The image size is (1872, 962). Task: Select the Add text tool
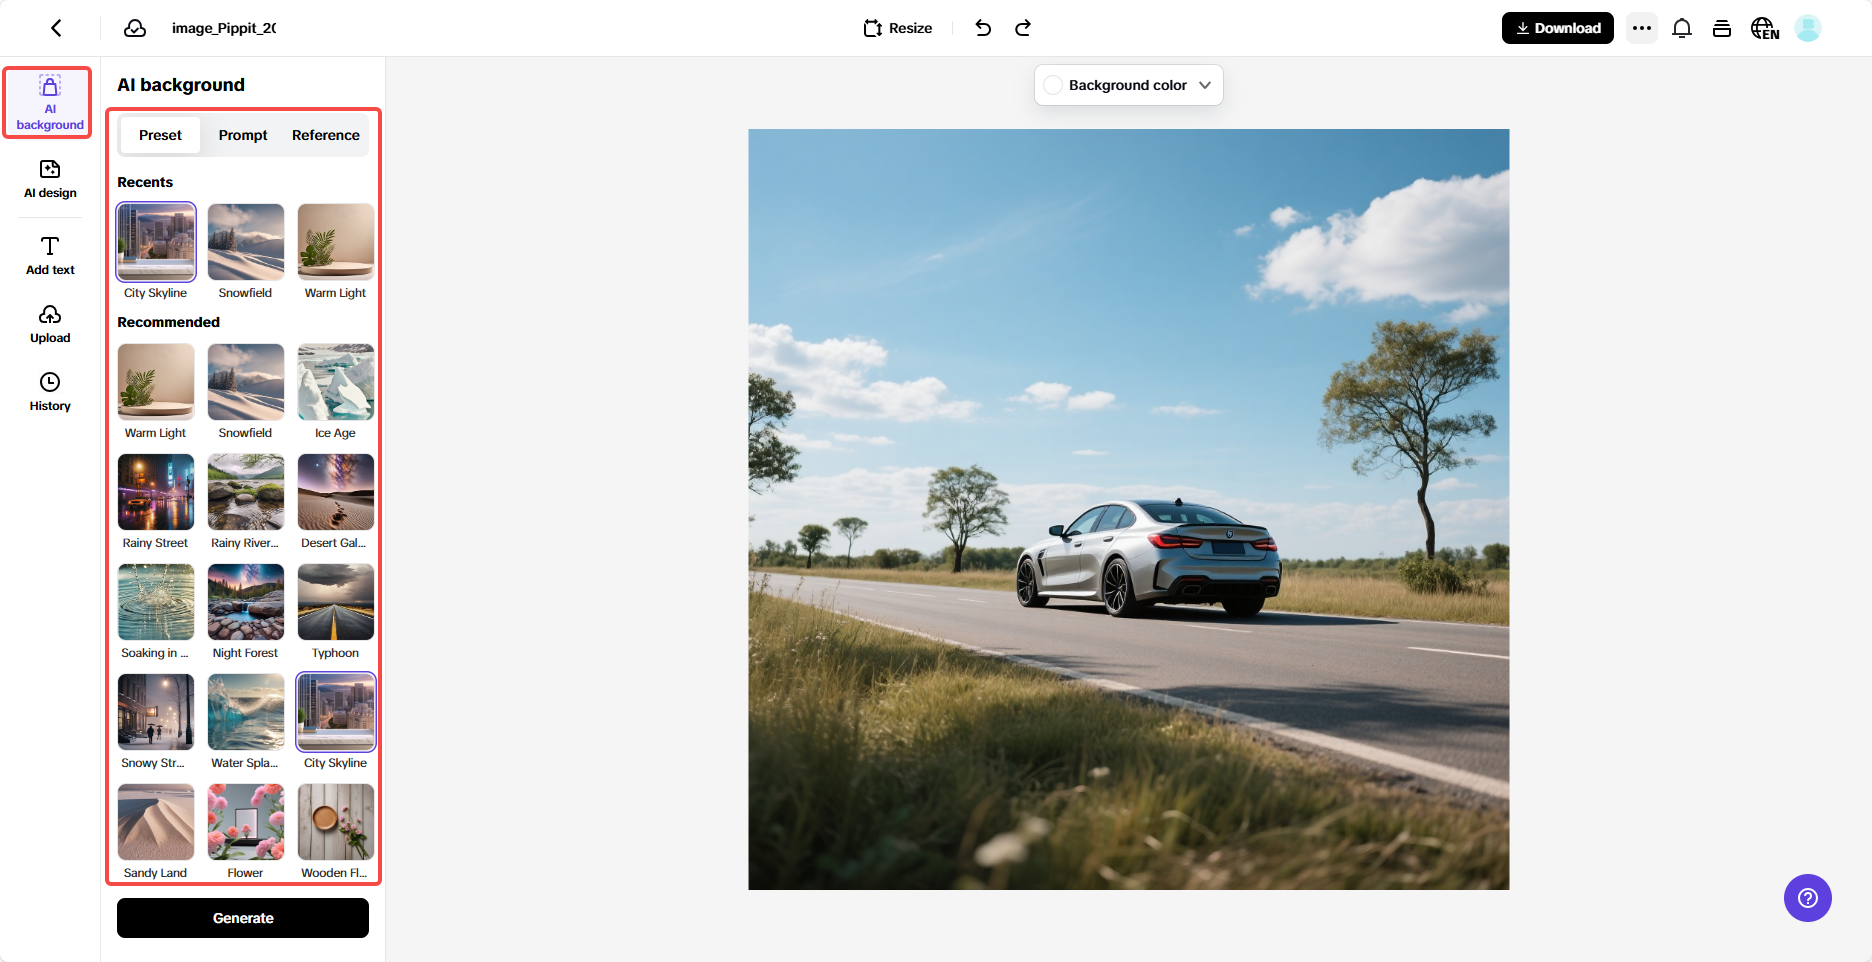pos(50,256)
